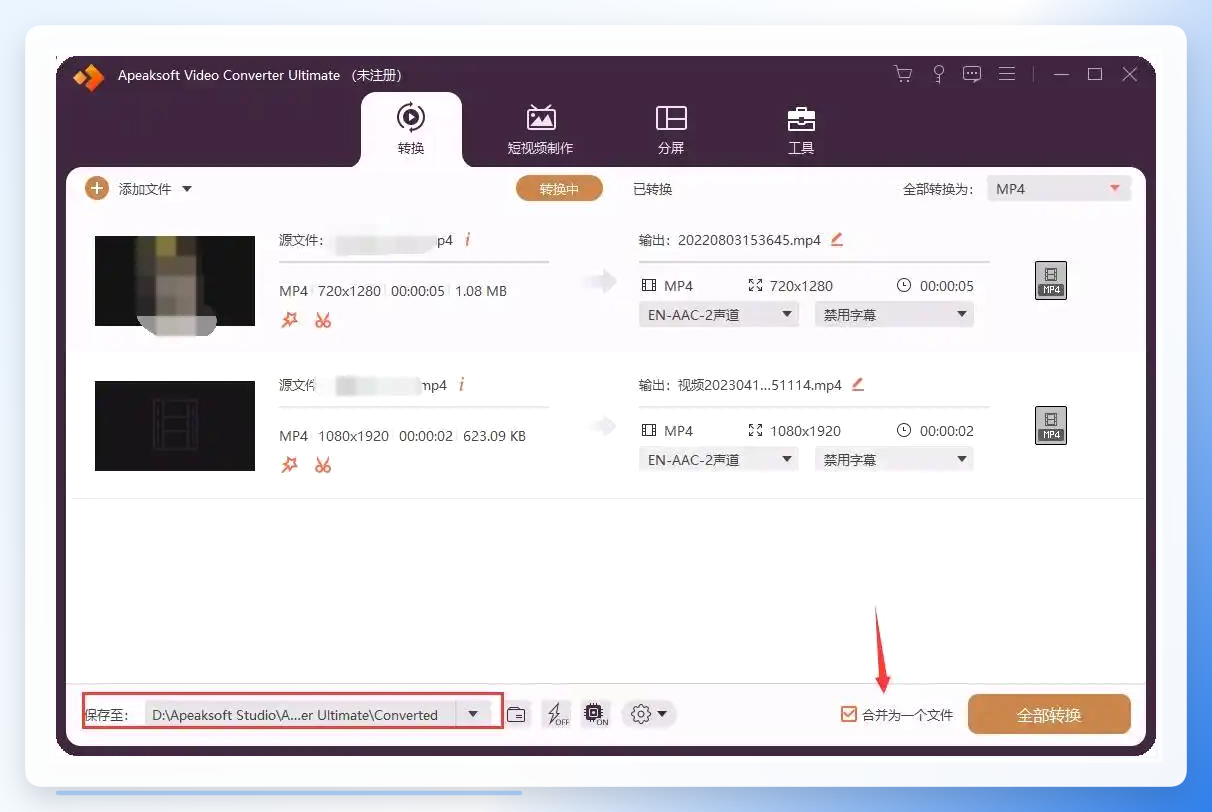Viewport: 1212px width, 812px height.
Task: Click output resolution 1080x1920 value
Action: click(805, 431)
